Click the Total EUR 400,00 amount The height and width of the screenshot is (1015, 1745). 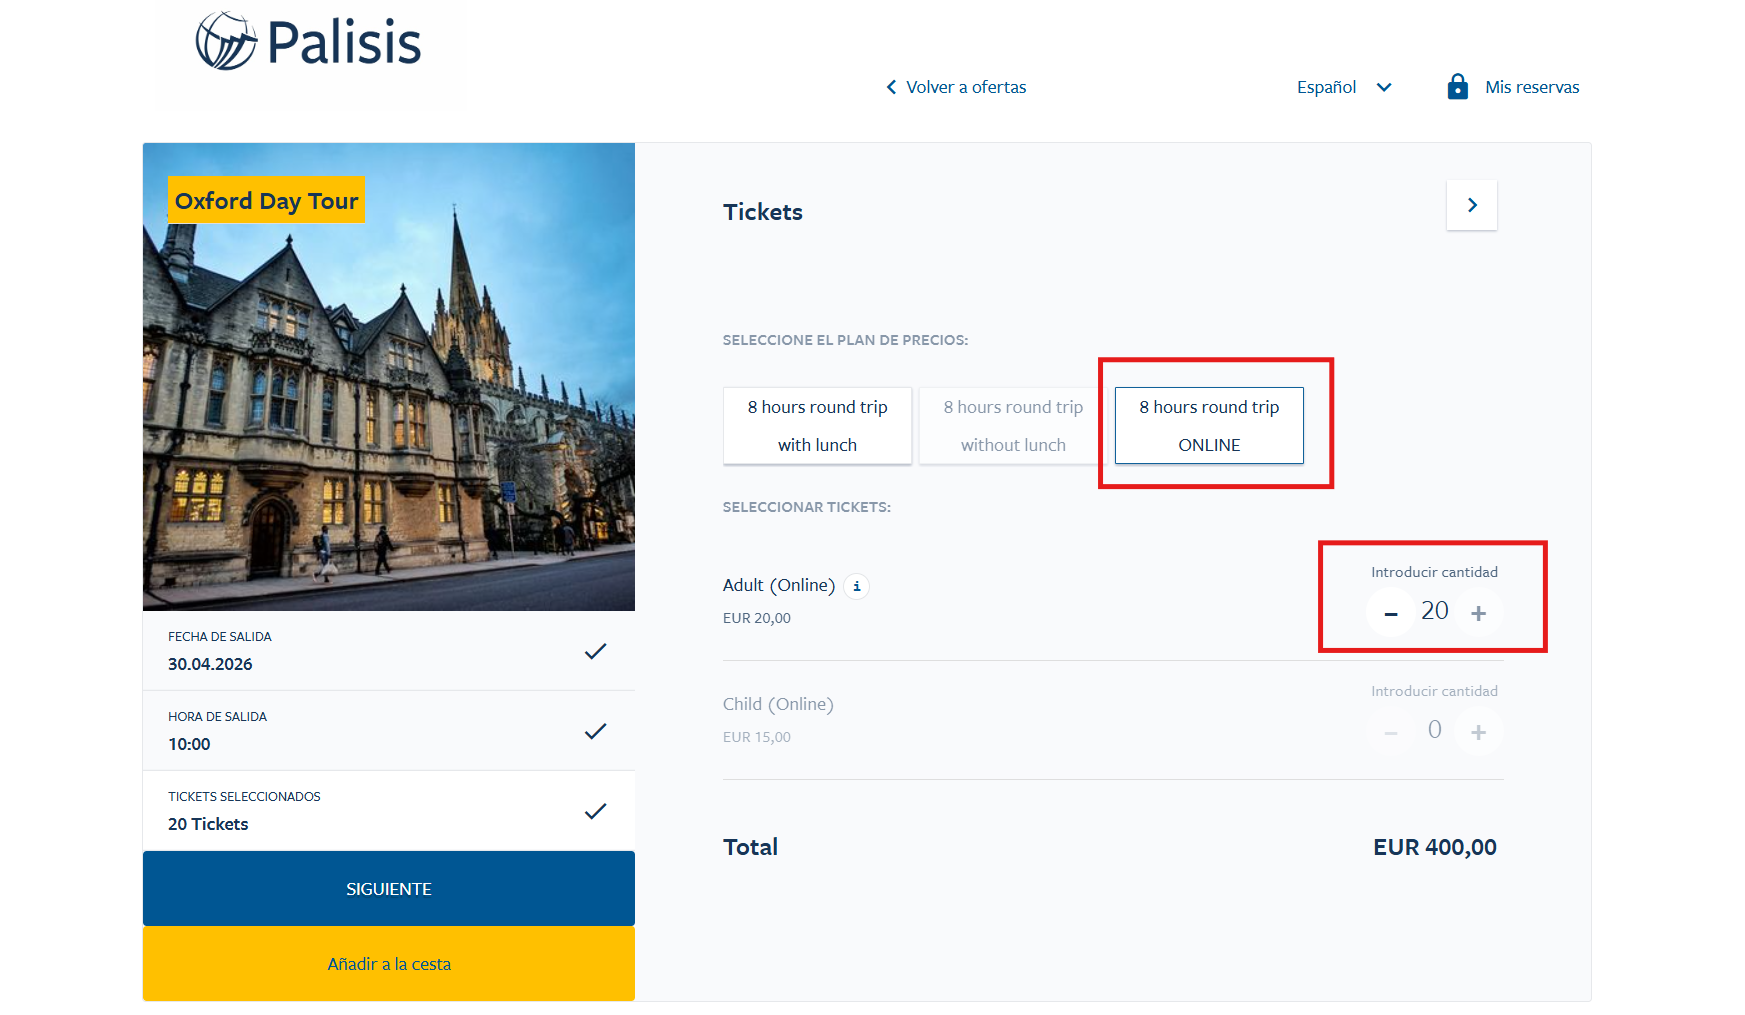pos(1435,847)
